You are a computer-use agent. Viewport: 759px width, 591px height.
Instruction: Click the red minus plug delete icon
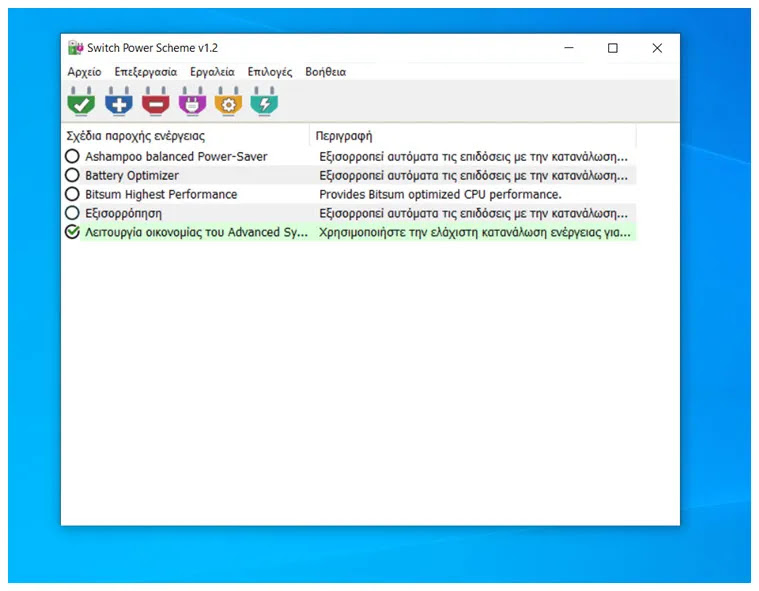(155, 102)
